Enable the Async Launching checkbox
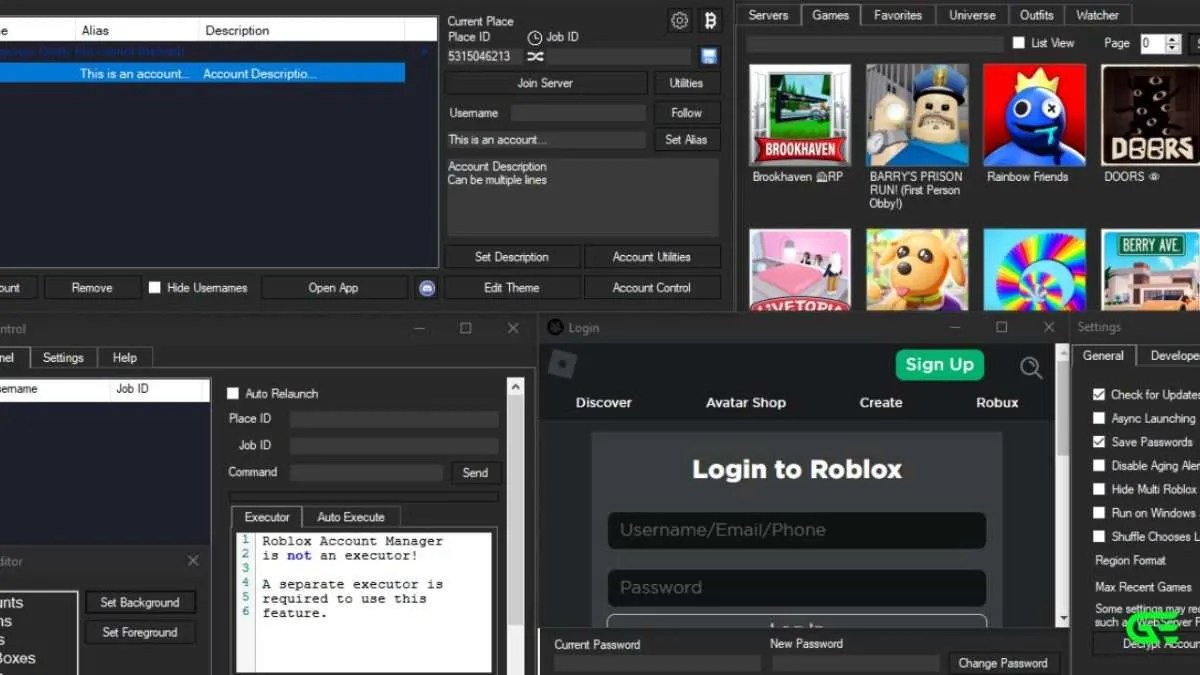This screenshot has width=1200, height=675. pyautogui.click(x=1099, y=418)
